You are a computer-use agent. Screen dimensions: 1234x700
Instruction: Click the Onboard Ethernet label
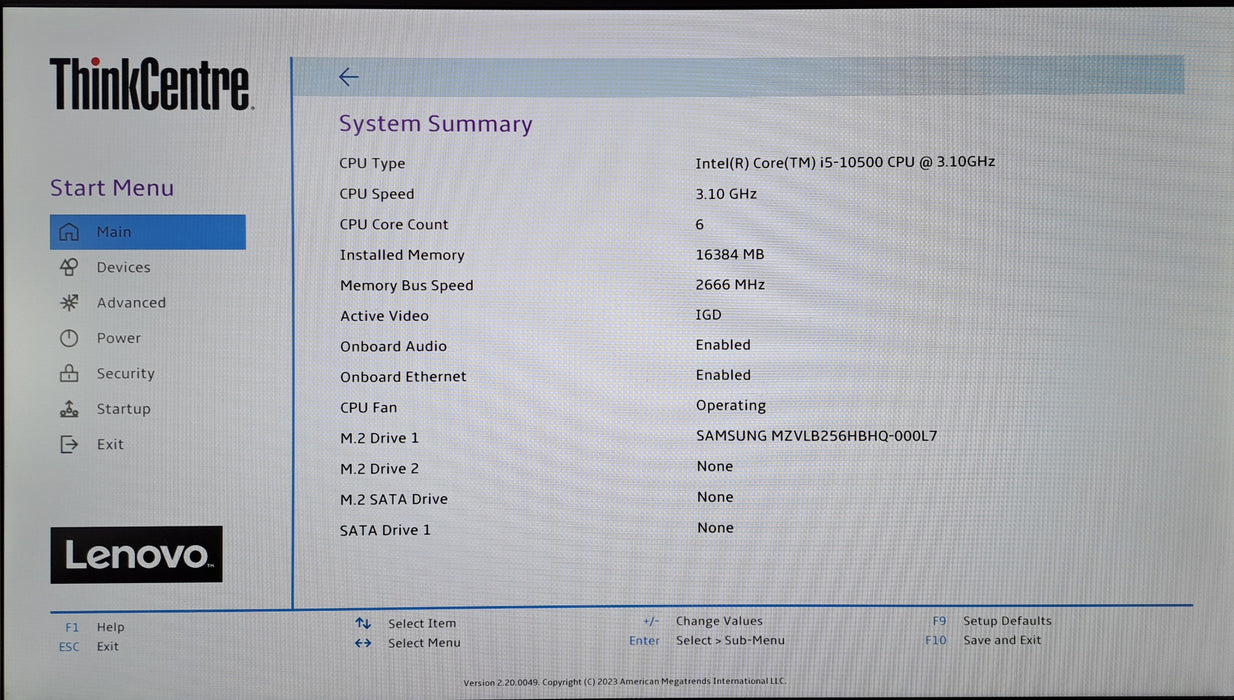tap(403, 377)
